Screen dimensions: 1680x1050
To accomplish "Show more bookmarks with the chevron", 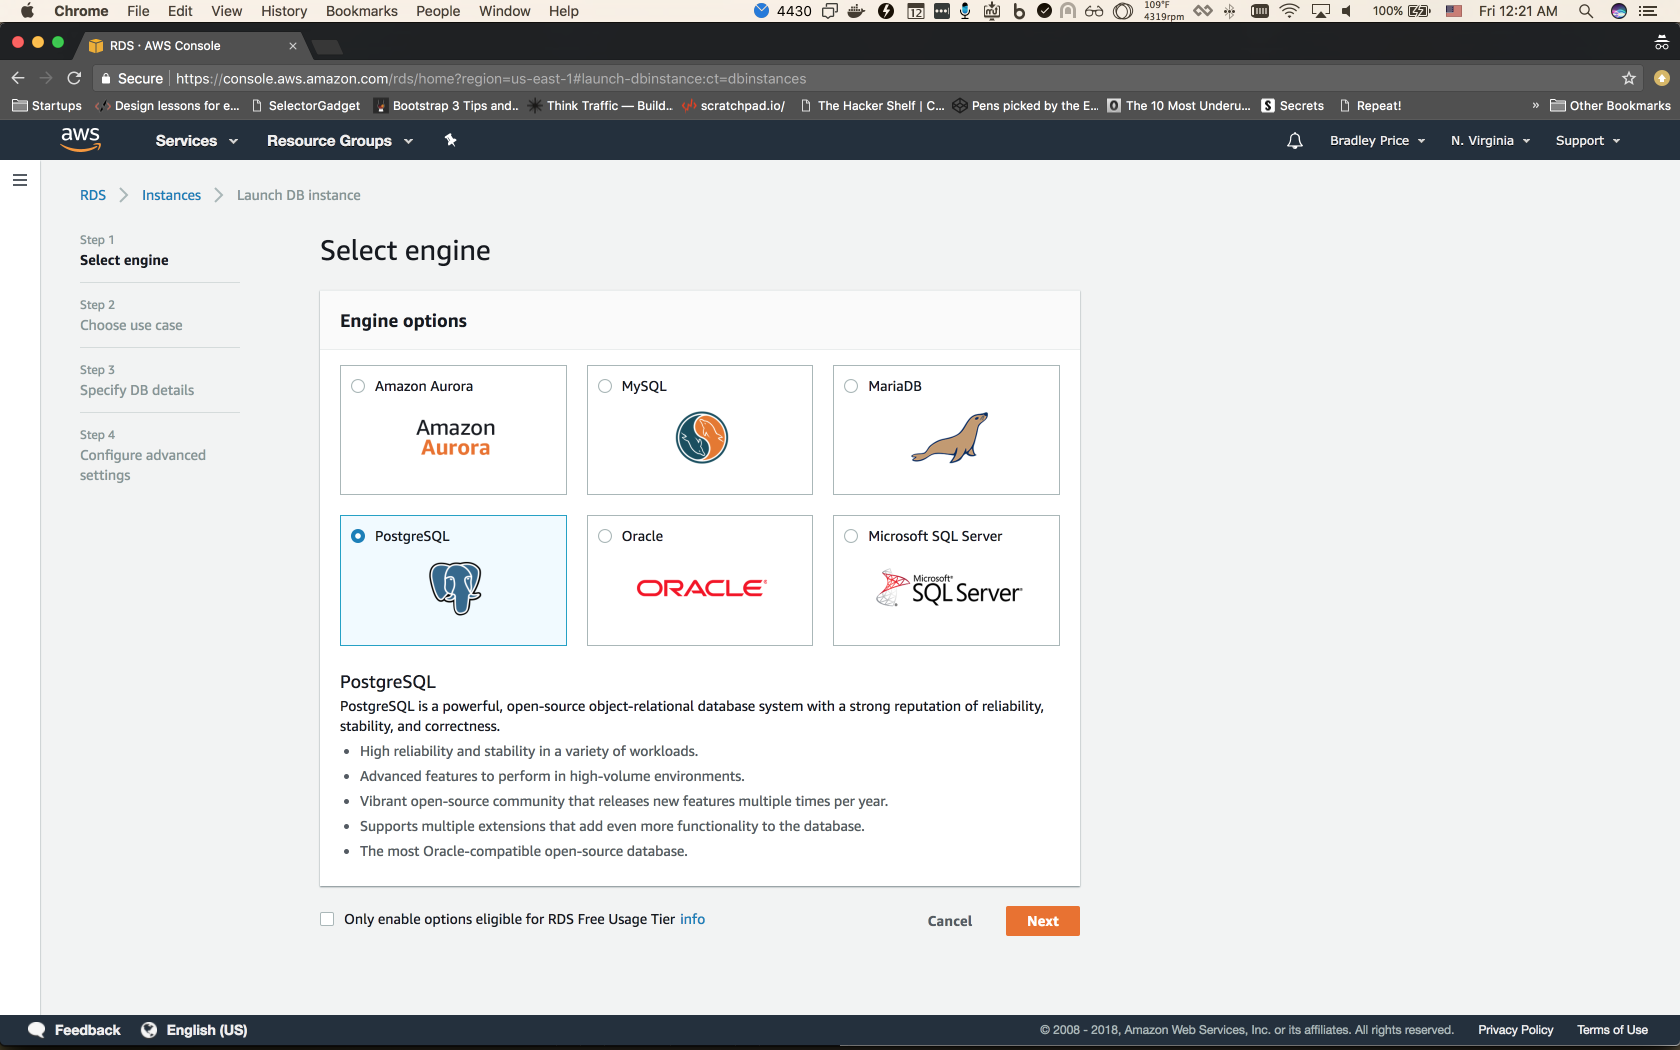I will click(x=1536, y=106).
